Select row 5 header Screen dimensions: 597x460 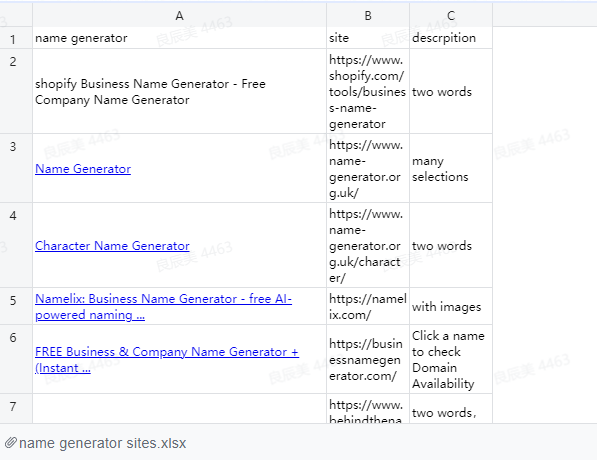13,306
